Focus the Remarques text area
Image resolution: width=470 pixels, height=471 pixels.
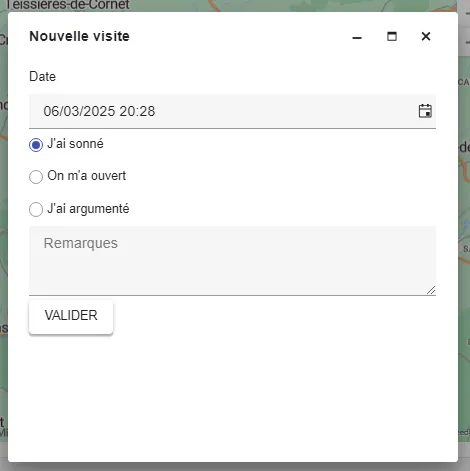point(232,261)
